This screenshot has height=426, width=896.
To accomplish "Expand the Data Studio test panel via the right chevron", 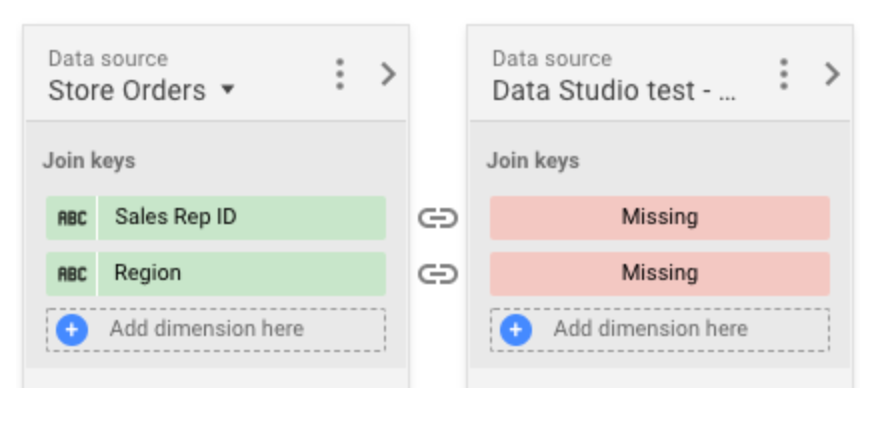I will point(831,74).
